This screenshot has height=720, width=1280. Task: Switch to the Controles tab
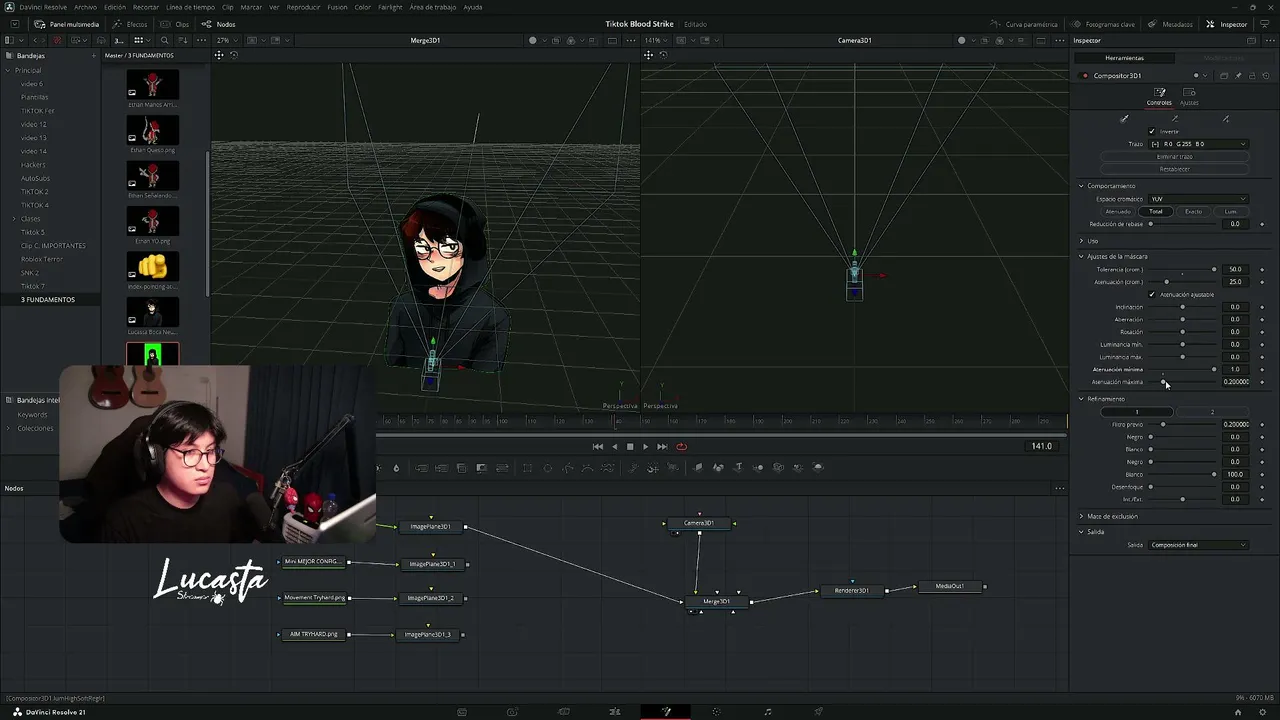[1159, 96]
